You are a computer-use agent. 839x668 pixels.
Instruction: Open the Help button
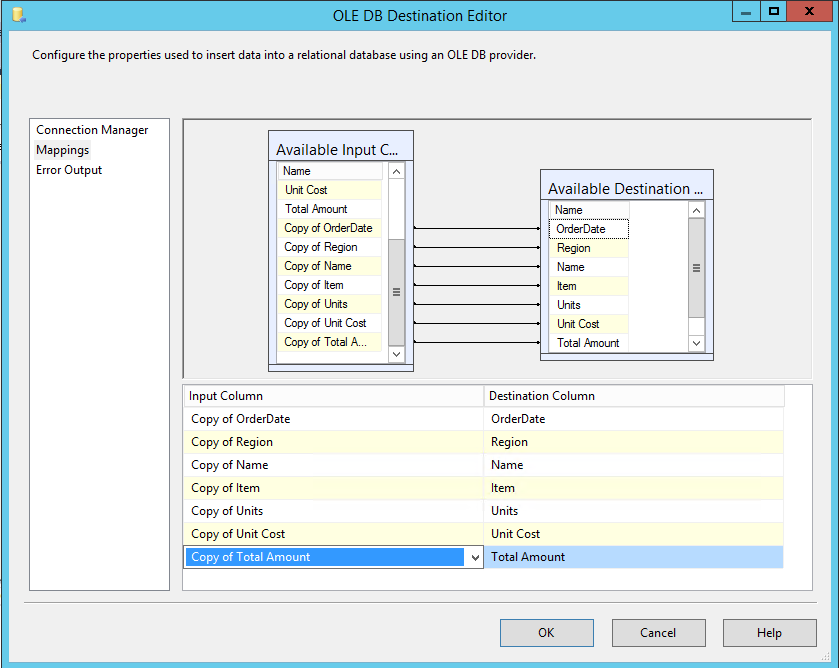click(769, 632)
